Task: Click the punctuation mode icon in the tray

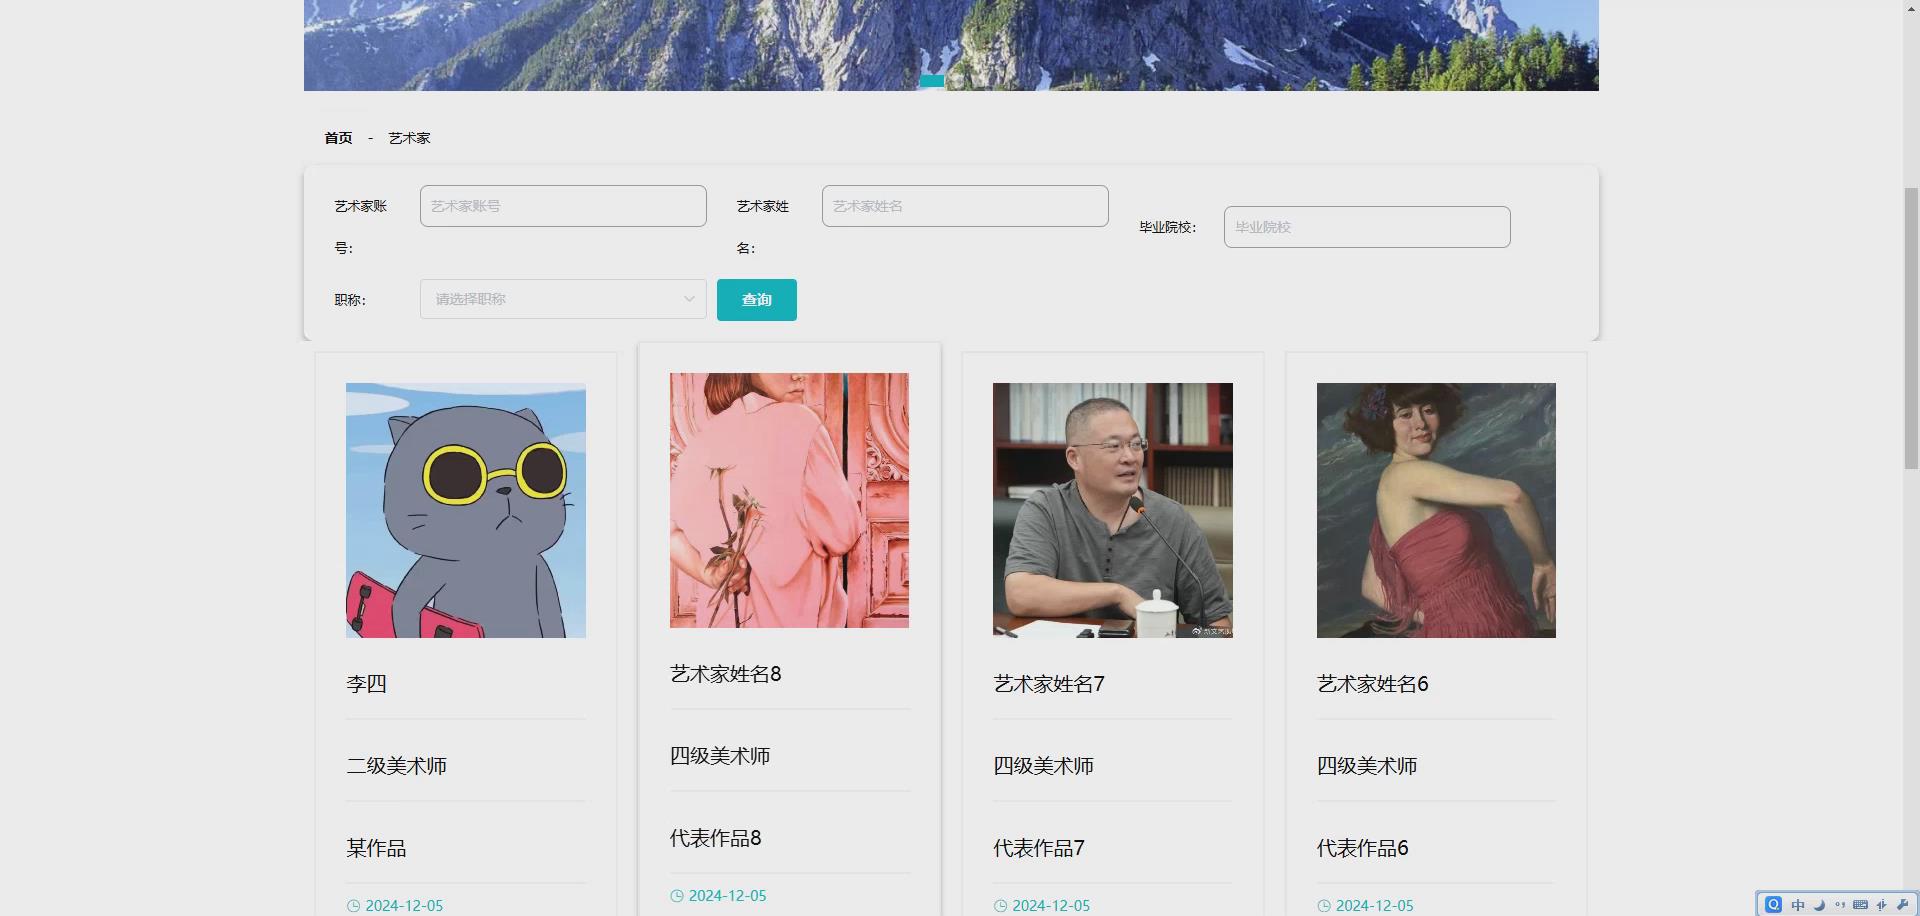Action: [x=1842, y=904]
